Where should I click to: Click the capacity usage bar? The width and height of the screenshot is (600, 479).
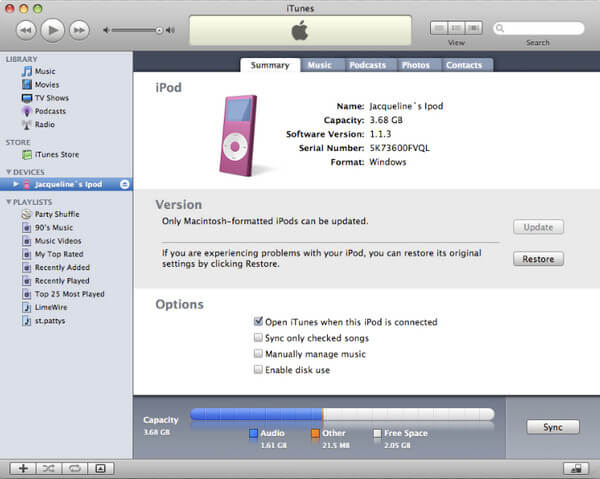tap(342, 414)
